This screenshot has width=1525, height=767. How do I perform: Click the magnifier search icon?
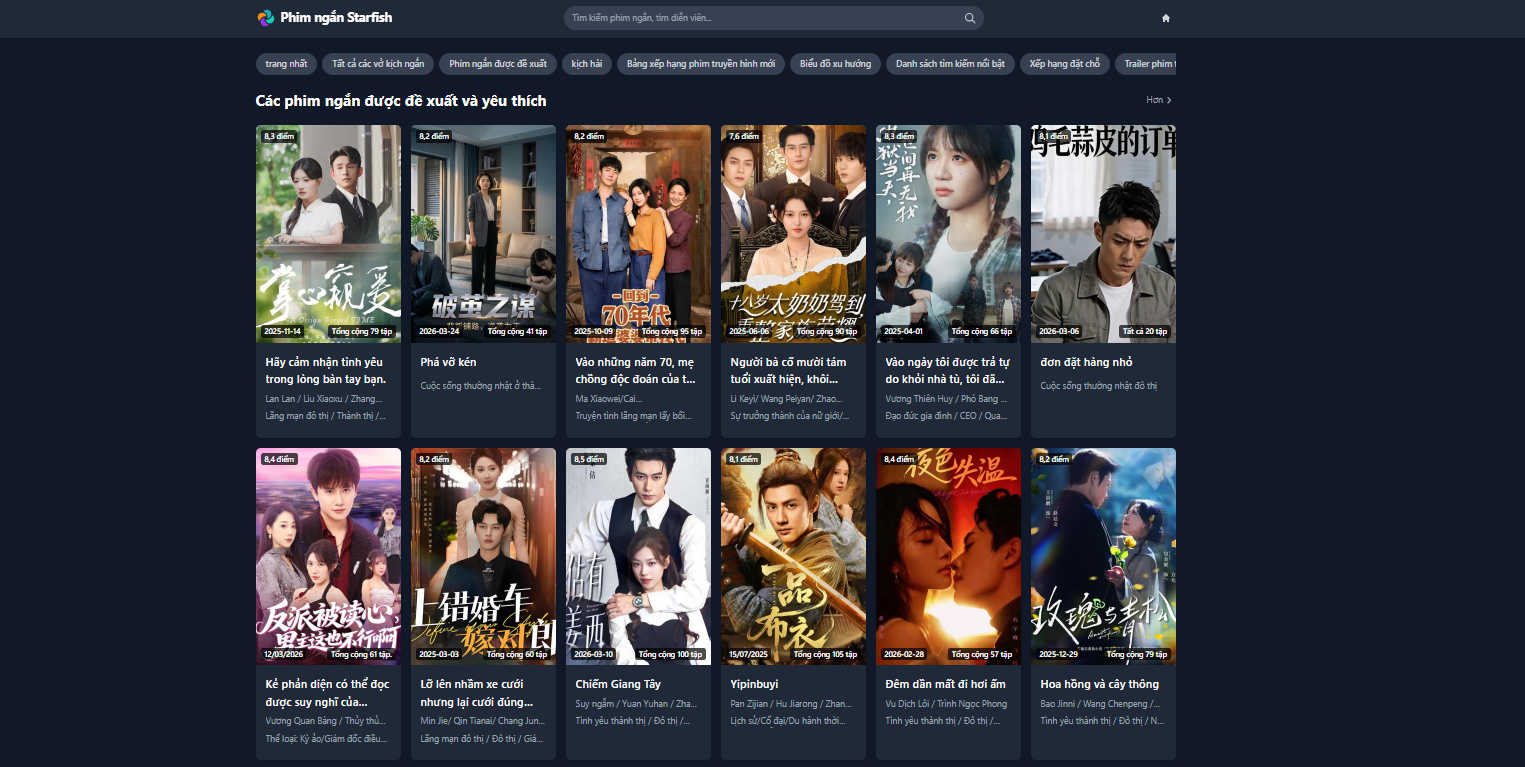(969, 18)
